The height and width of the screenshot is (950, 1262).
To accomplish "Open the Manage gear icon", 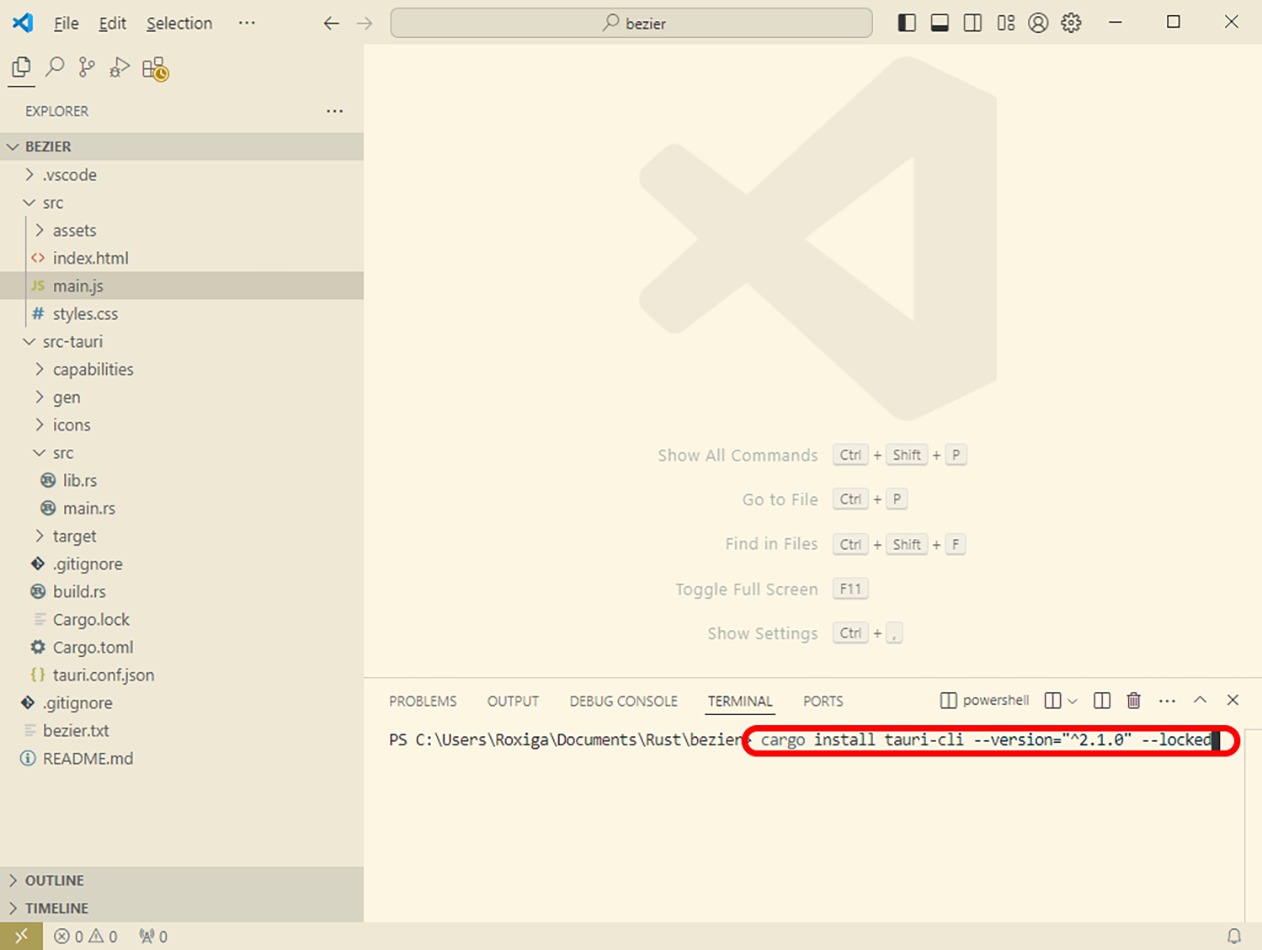I will [1071, 23].
